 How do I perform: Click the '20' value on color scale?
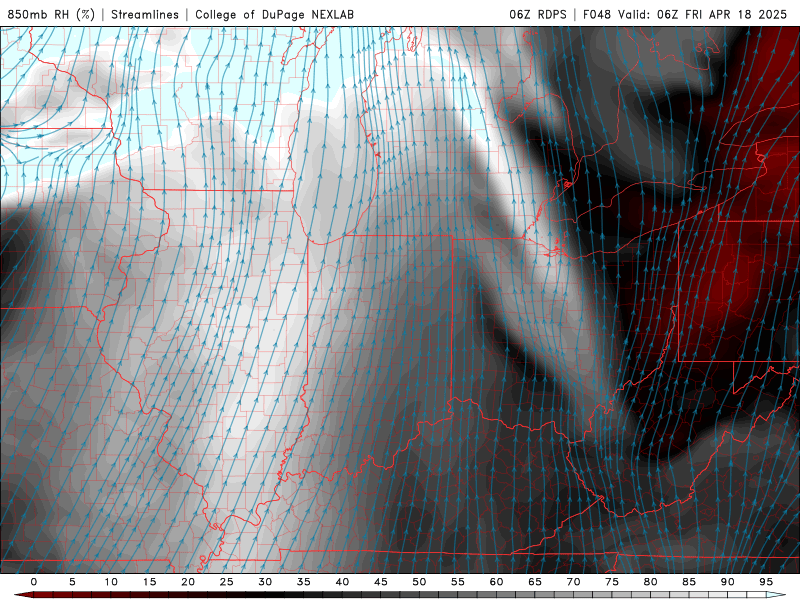[x=188, y=582]
